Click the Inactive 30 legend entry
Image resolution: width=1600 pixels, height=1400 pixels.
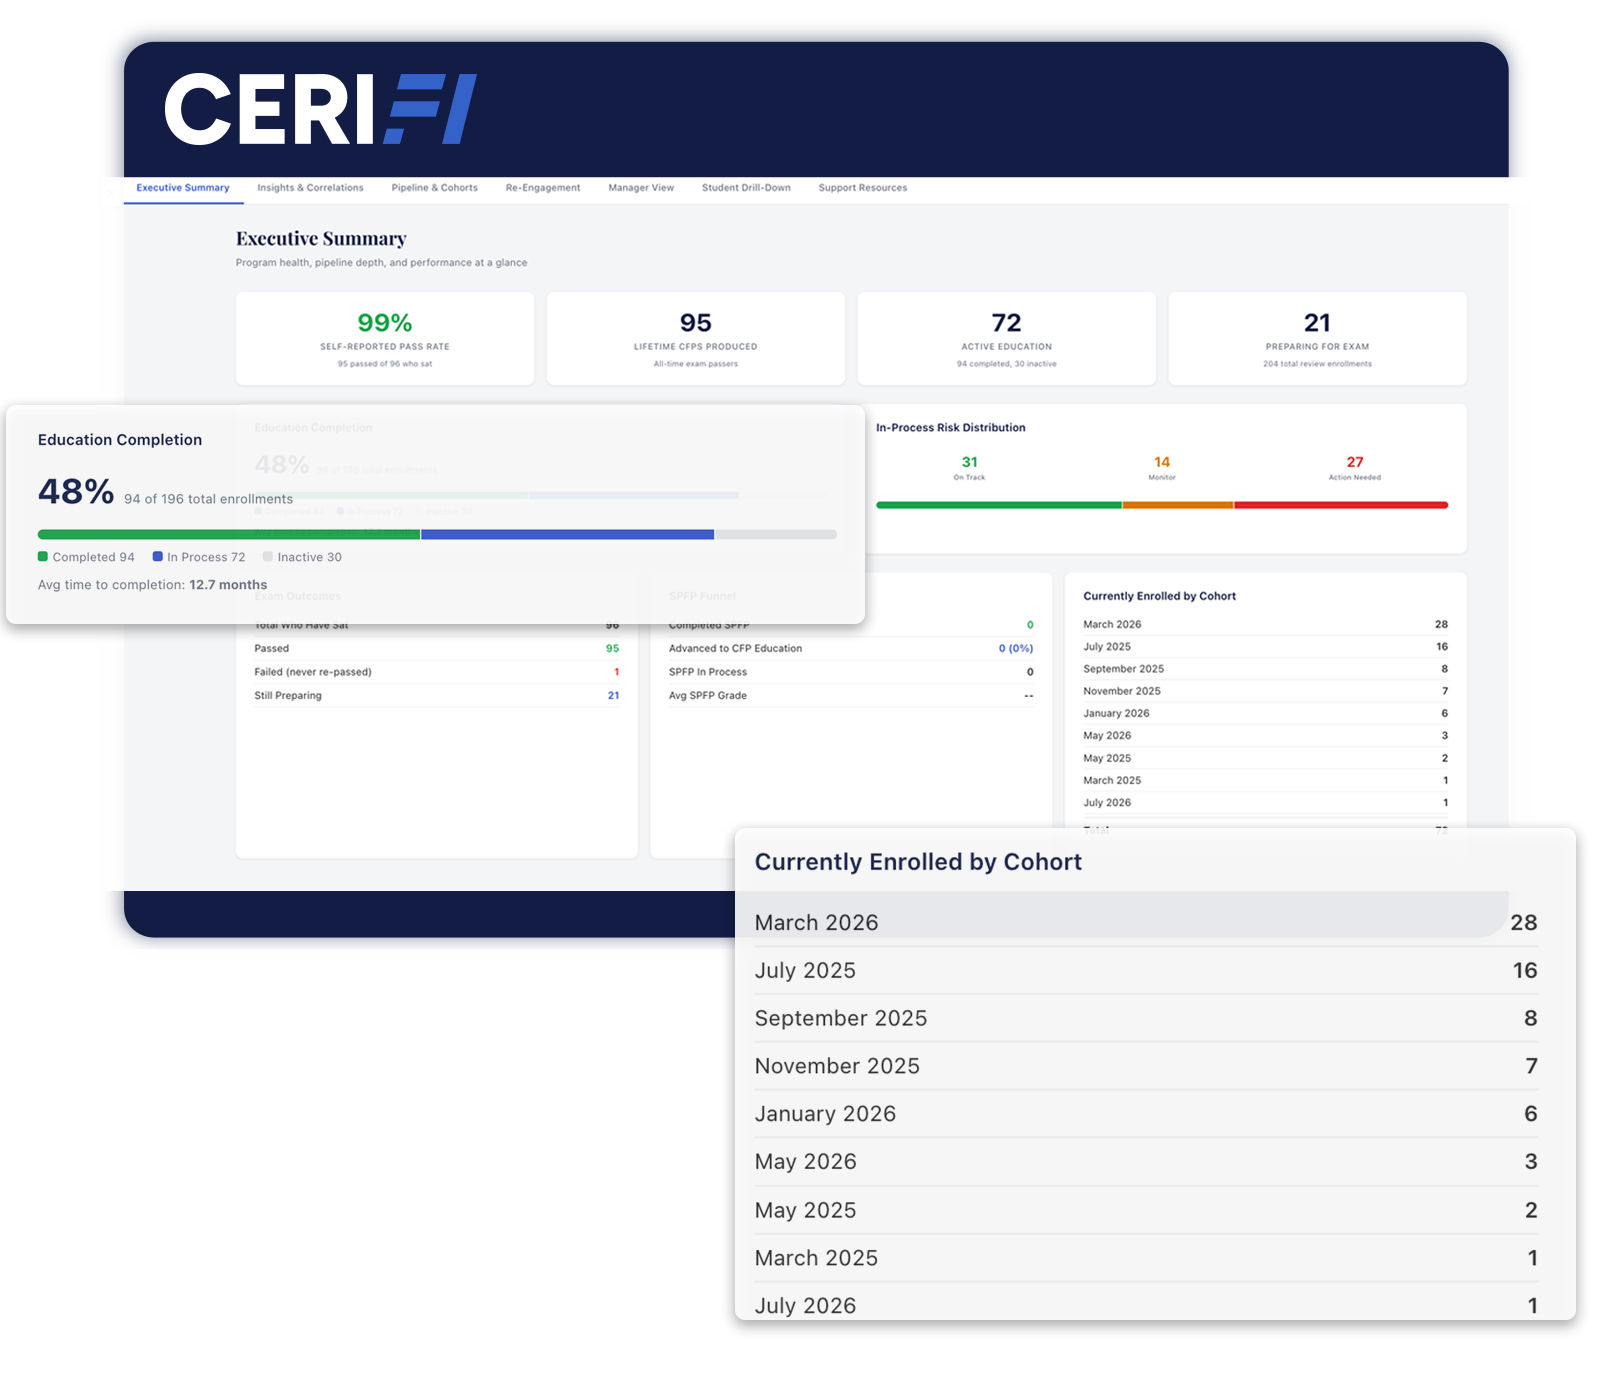click(302, 557)
